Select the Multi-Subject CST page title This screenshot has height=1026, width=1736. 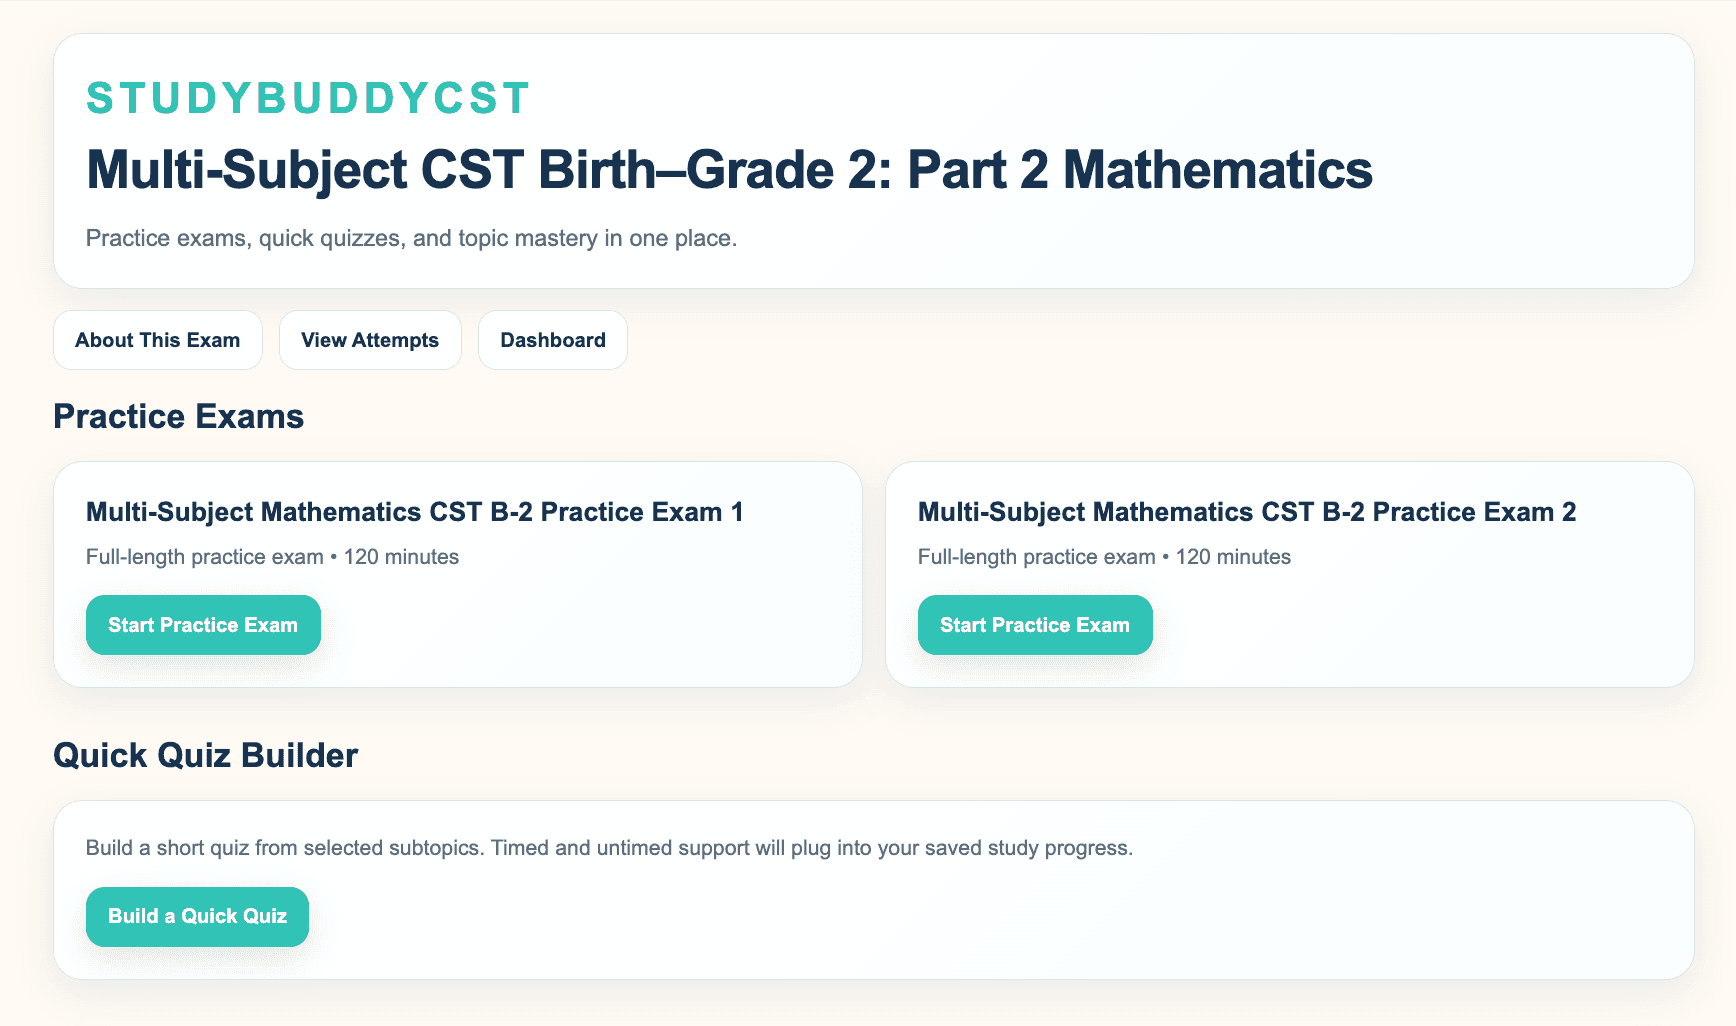click(729, 170)
